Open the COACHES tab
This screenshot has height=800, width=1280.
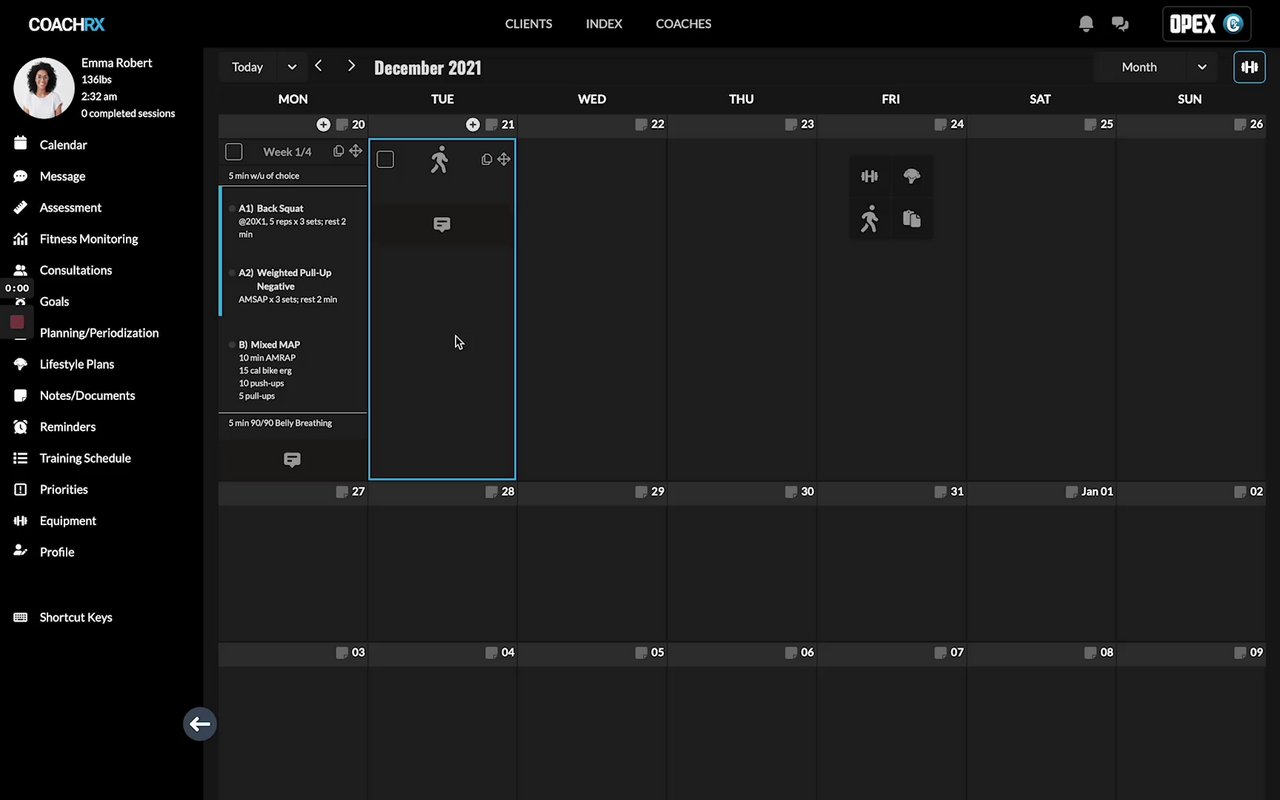[x=683, y=24]
